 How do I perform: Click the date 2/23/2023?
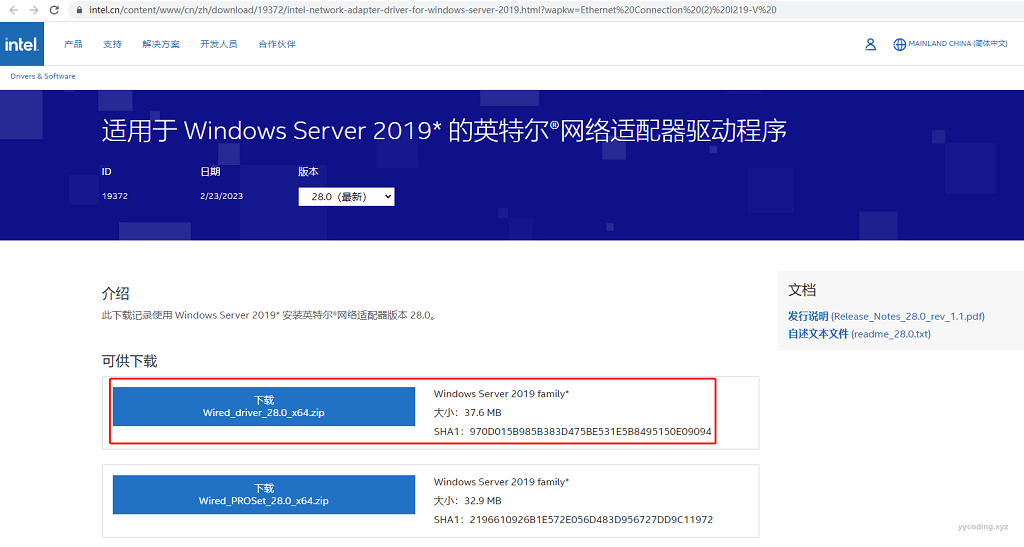coord(221,196)
